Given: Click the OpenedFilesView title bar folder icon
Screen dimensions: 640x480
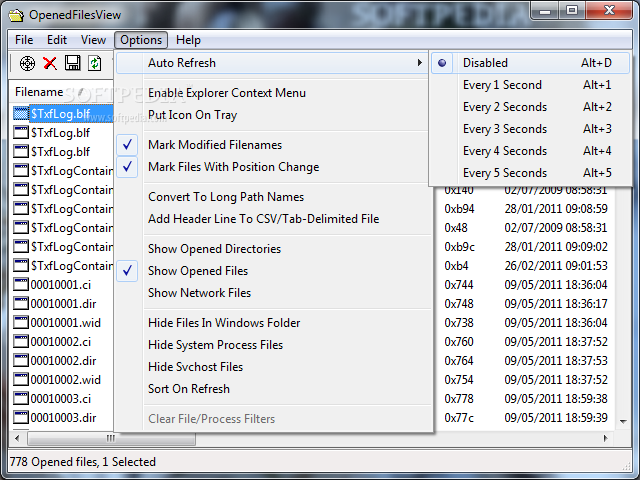Looking at the screenshot, I should [16, 15].
